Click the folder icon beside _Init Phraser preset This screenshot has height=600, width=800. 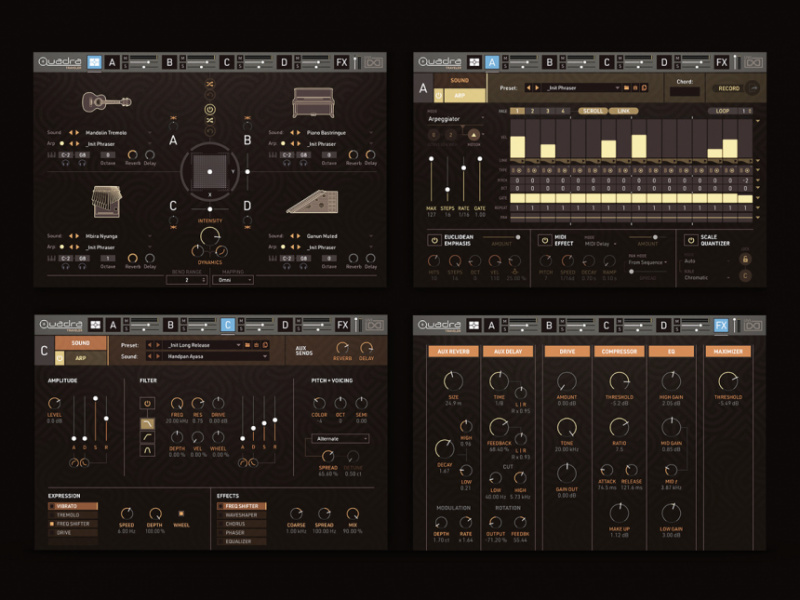click(x=624, y=87)
